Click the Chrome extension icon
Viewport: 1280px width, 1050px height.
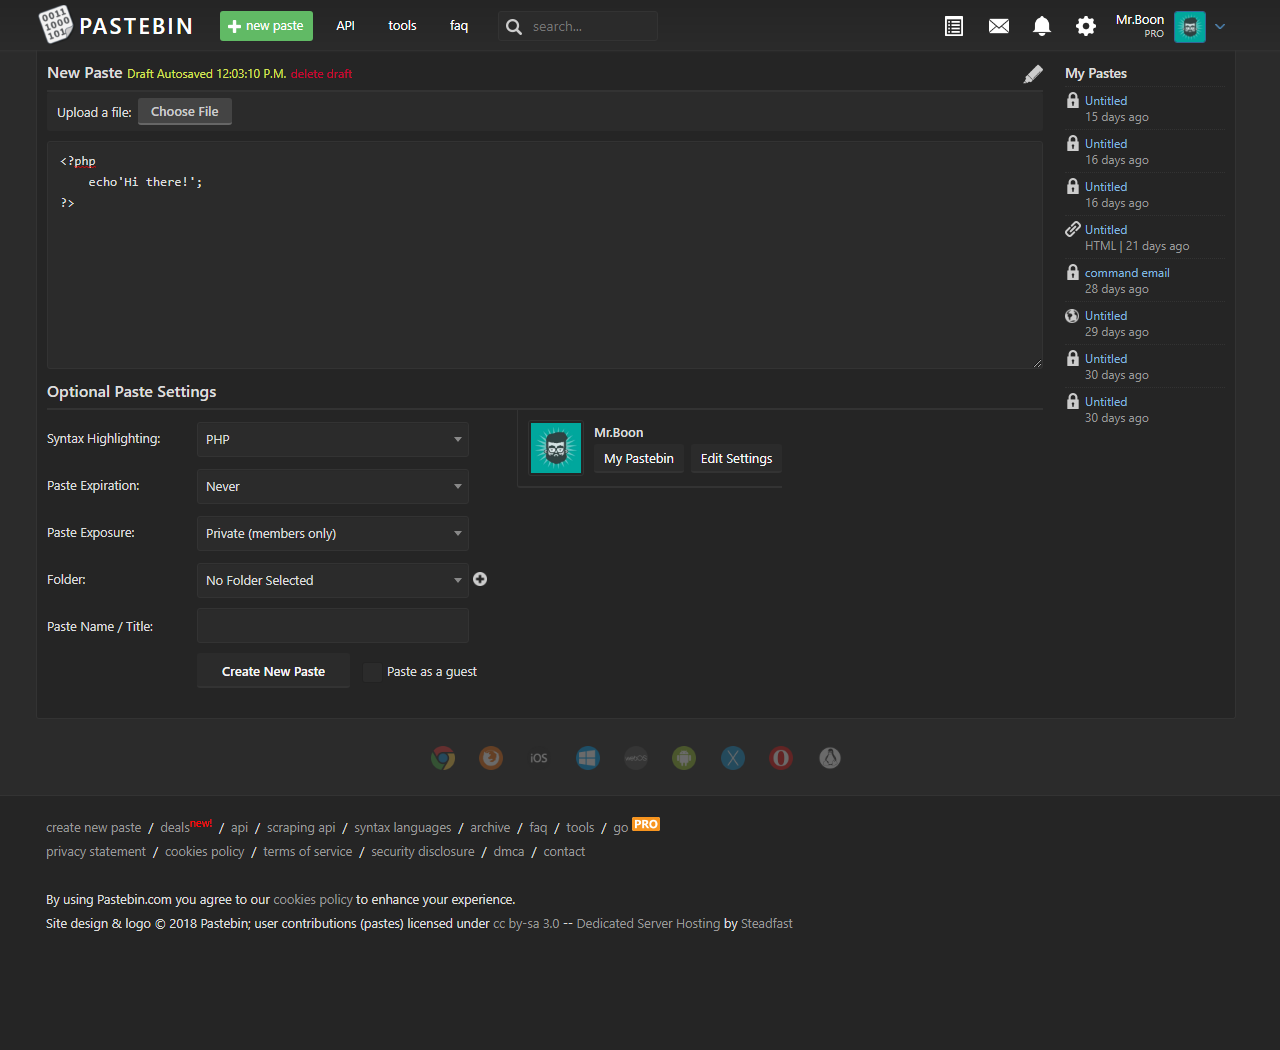[443, 758]
